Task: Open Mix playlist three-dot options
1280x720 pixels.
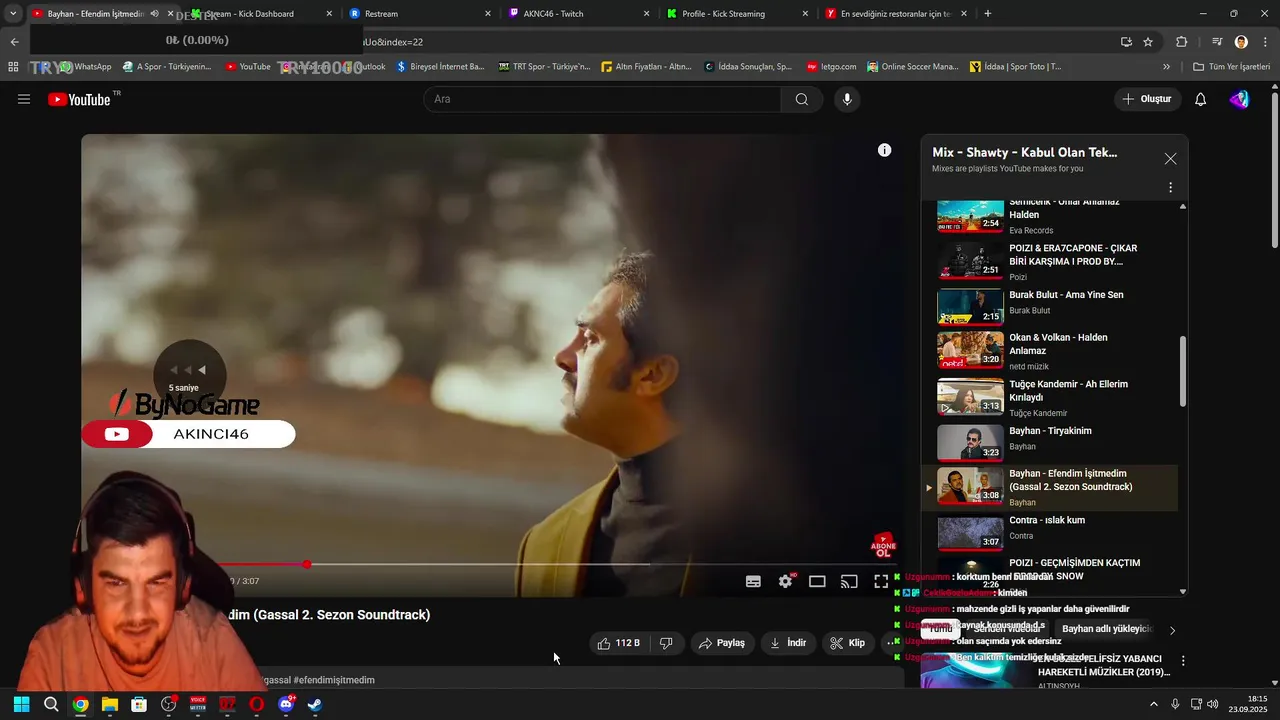Action: click(x=1170, y=187)
